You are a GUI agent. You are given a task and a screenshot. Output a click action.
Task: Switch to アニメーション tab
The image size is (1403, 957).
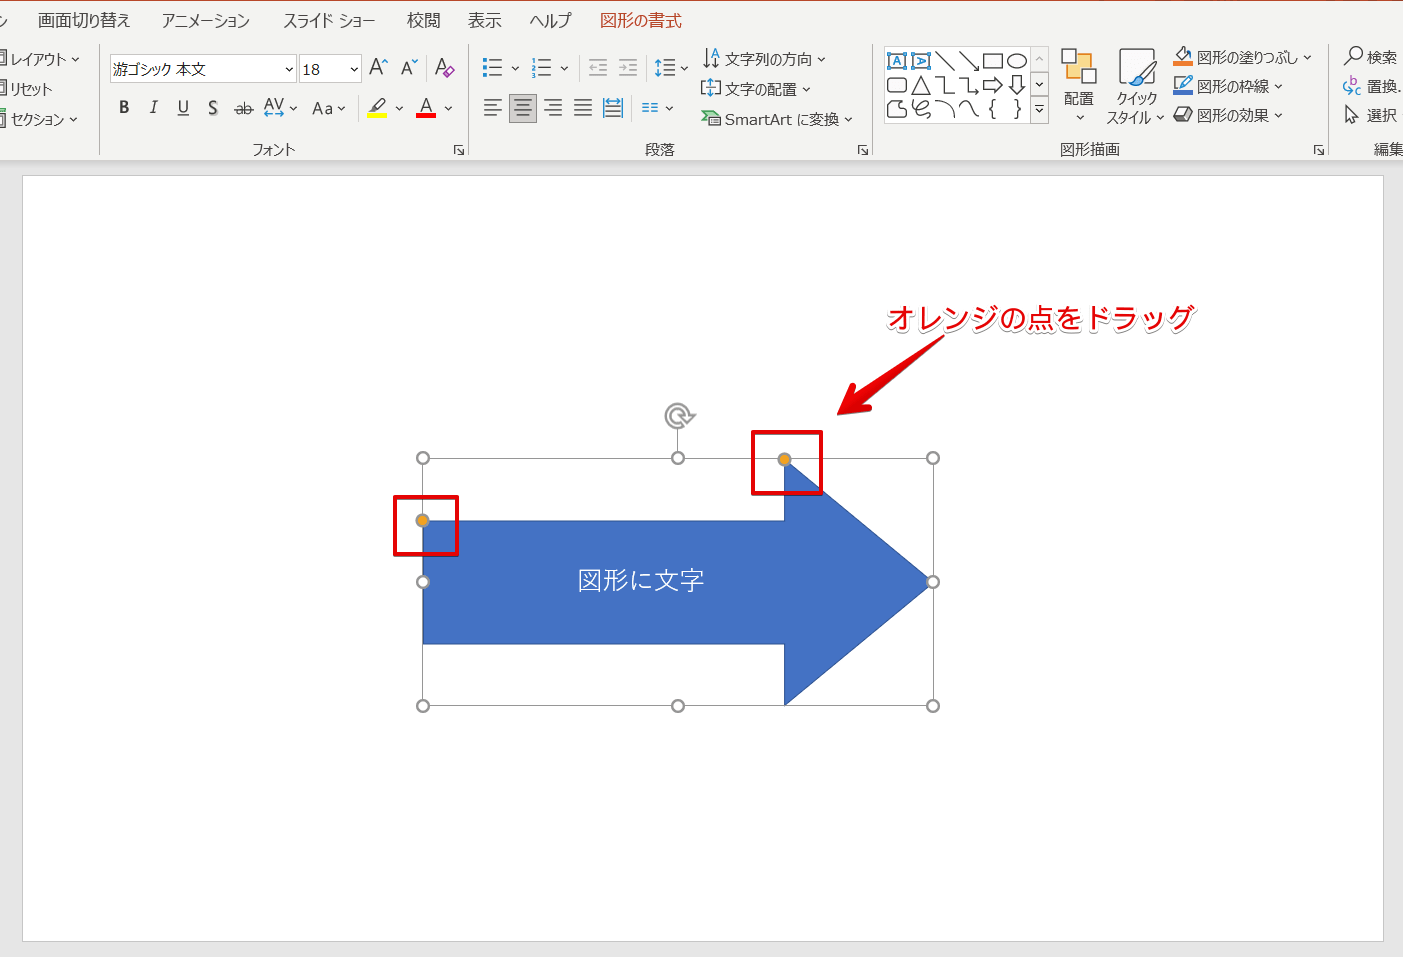pyautogui.click(x=206, y=20)
